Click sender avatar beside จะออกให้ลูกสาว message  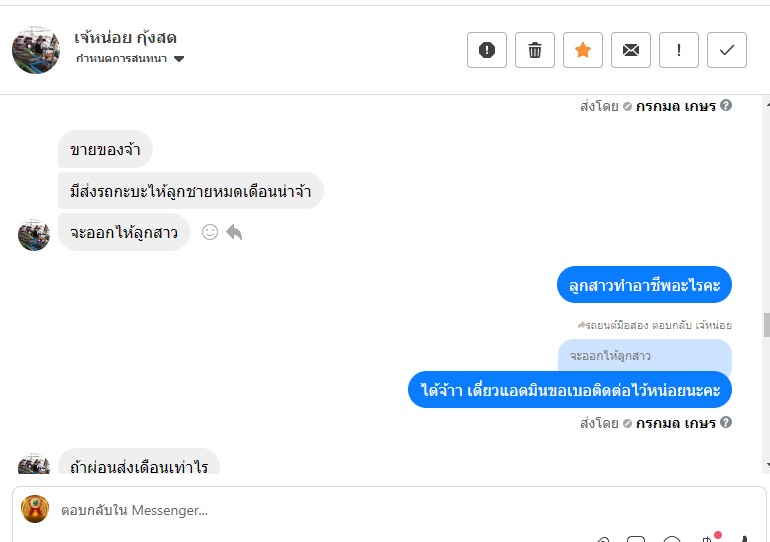[x=34, y=235]
